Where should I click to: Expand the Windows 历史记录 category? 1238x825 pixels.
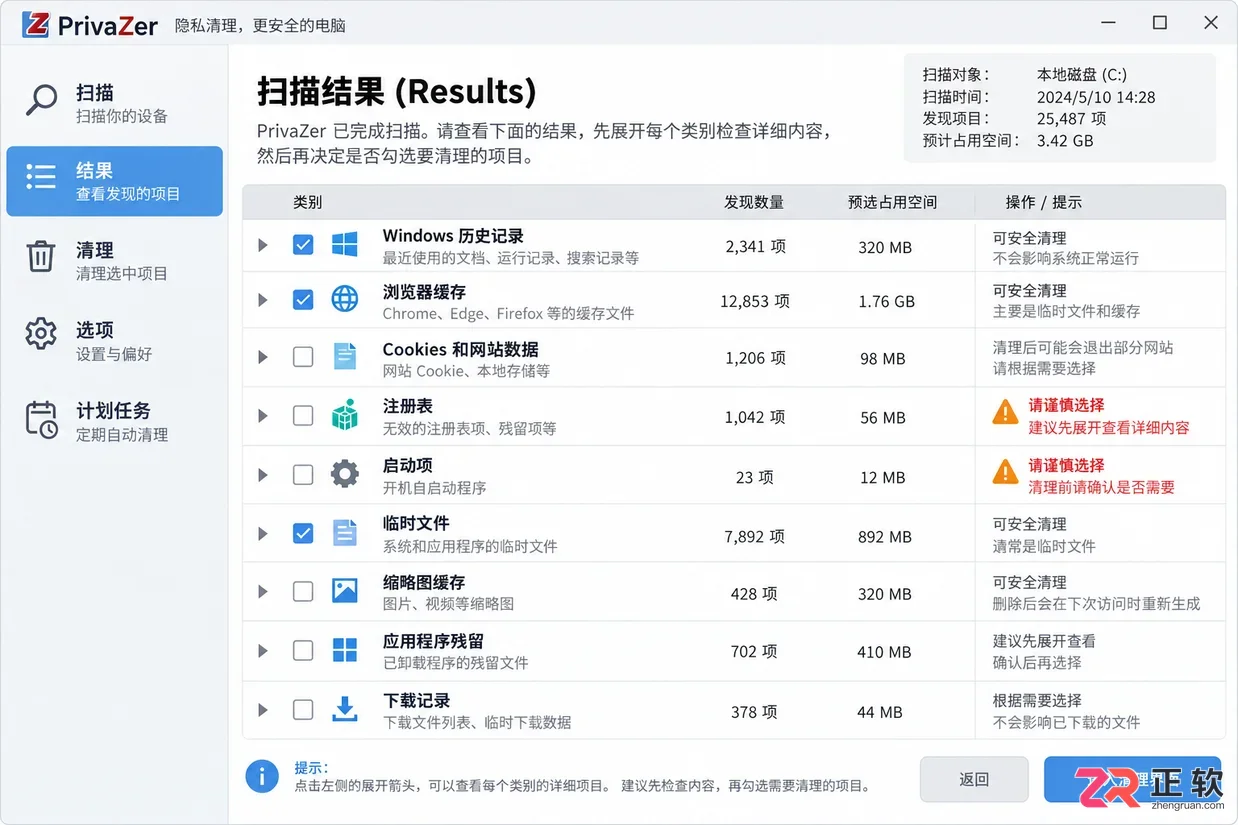(263, 245)
